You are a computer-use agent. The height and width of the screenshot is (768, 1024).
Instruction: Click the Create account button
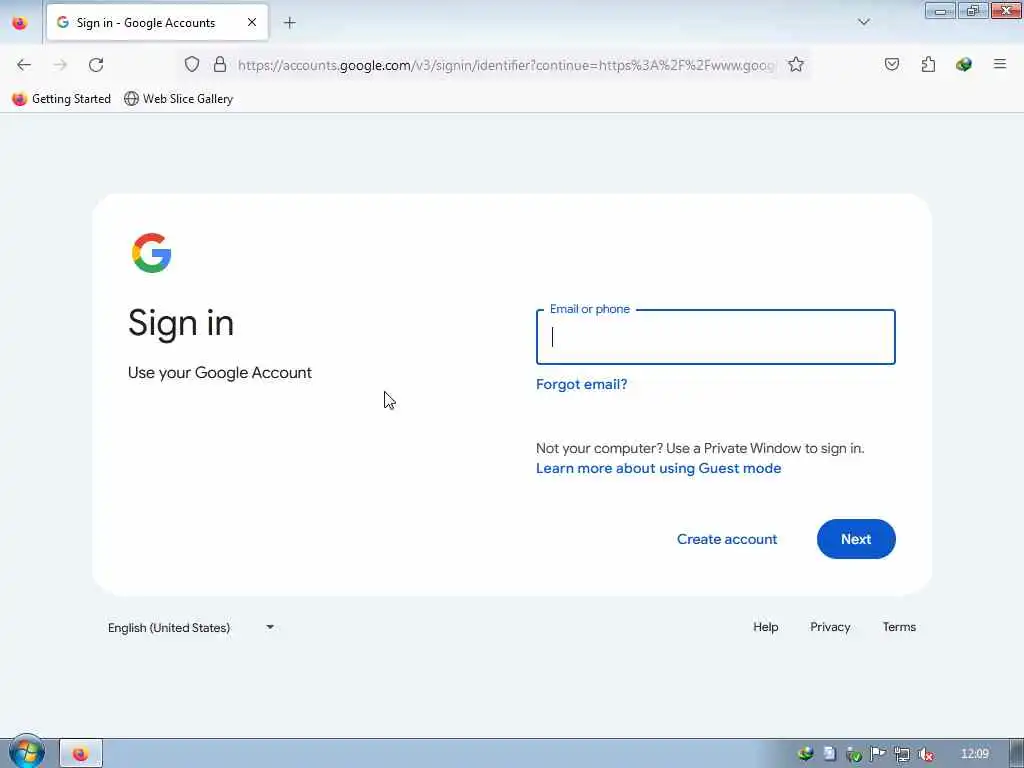pos(727,539)
